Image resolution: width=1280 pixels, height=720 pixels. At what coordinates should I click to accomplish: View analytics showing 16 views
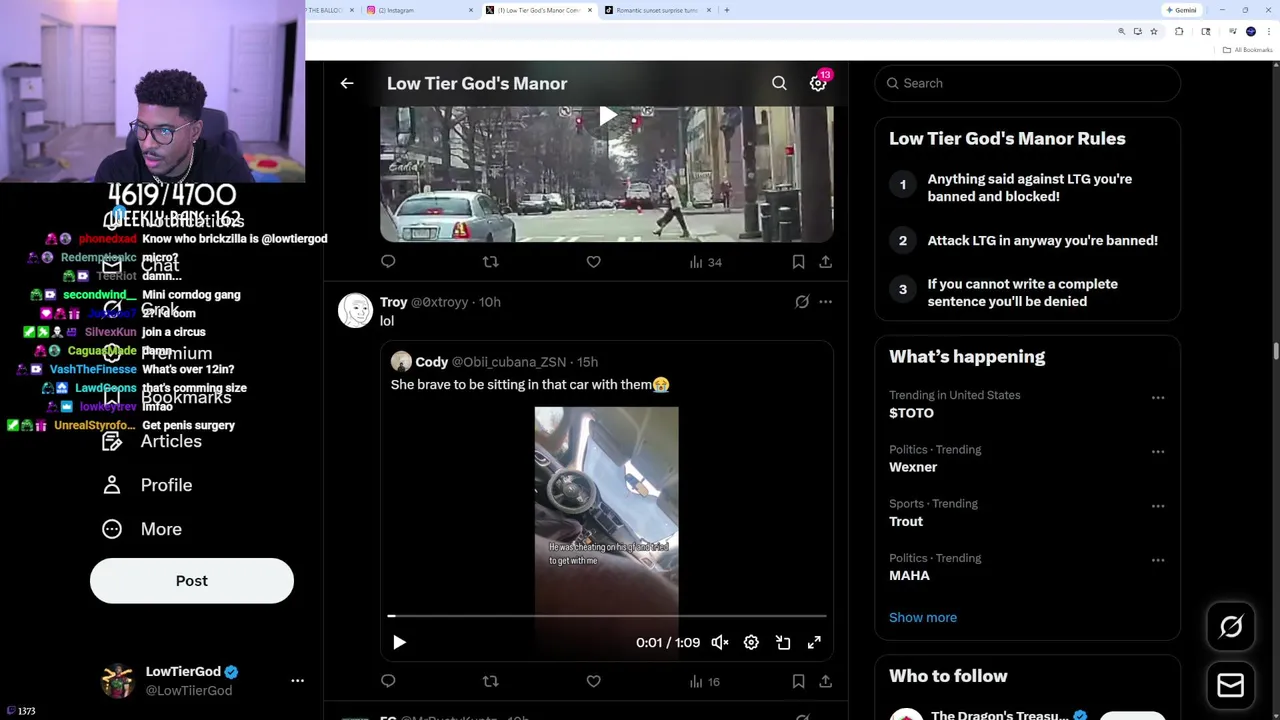click(x=705, y=682)
